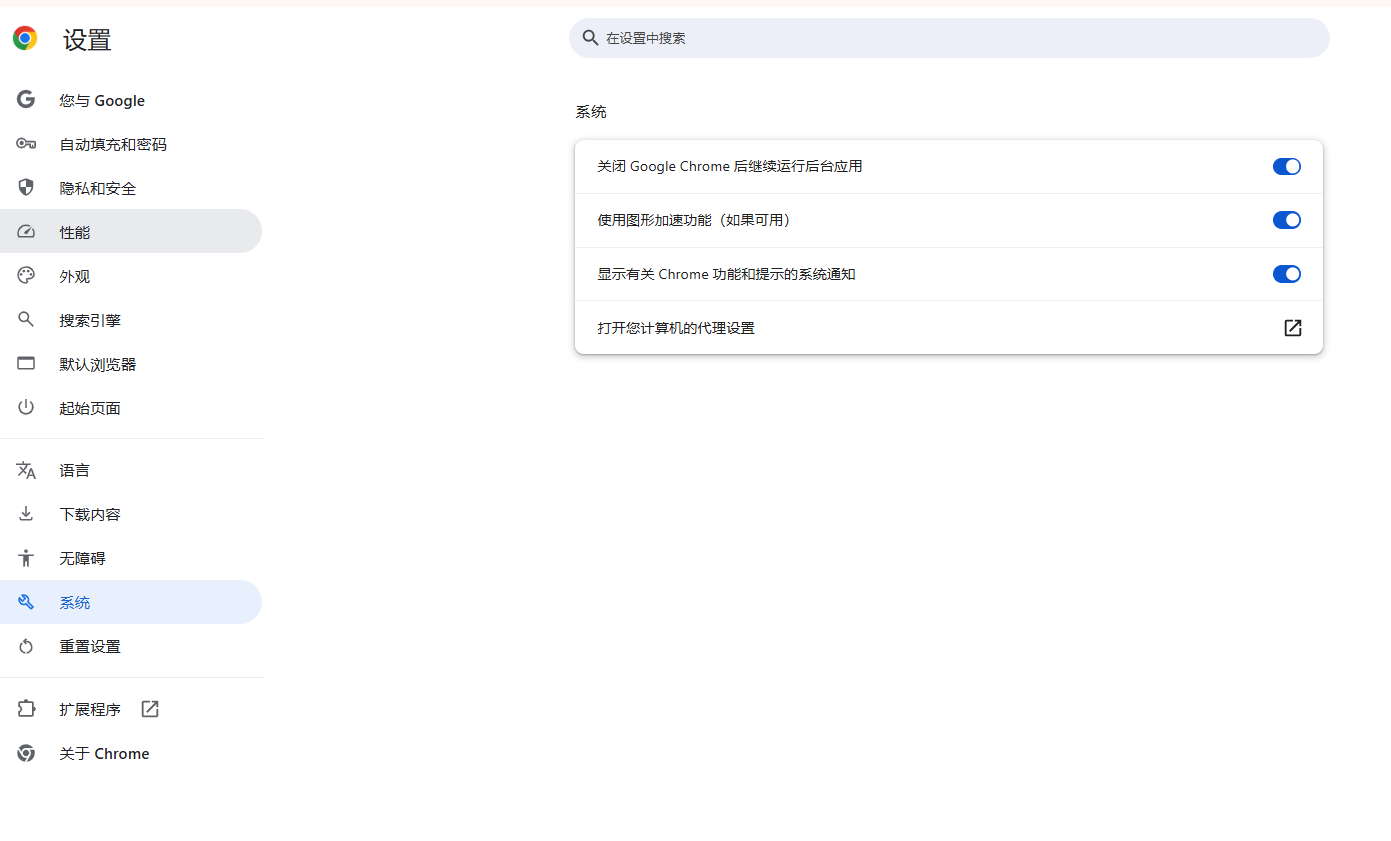
Task: Click the magnifier icon beside 搜索引擎
Action: pyautogui.click(x=26, y=320)
